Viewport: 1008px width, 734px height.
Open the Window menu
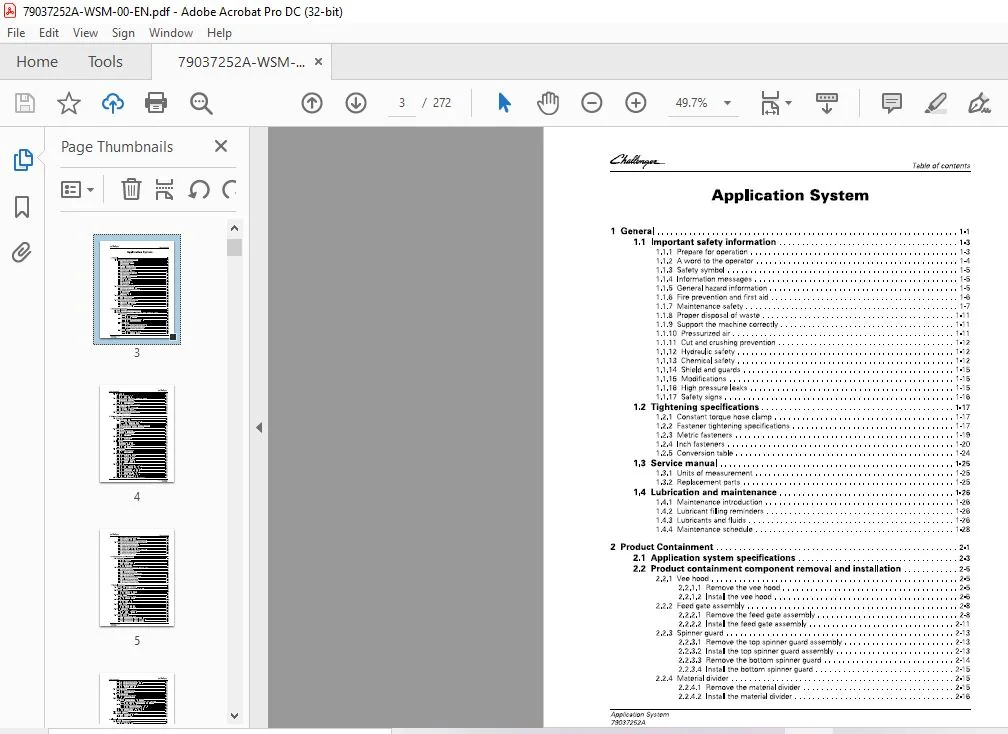click(171, 33)
